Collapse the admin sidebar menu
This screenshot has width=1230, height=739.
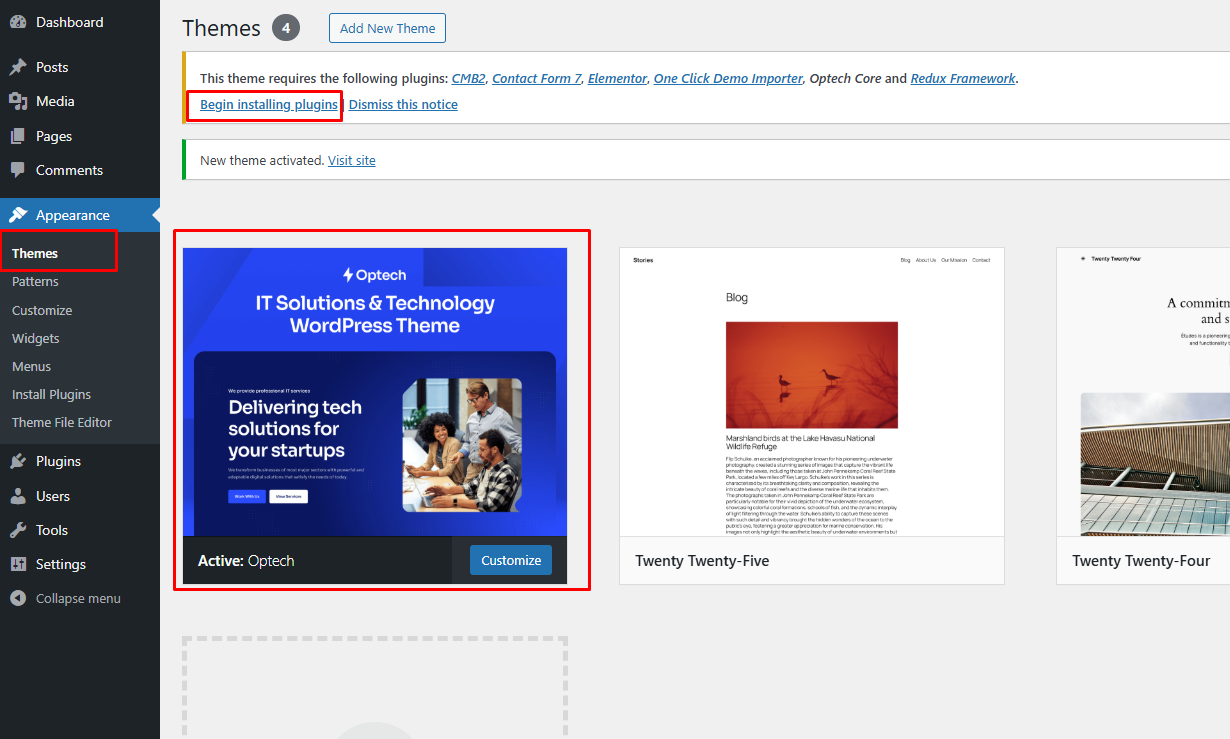(x=66, y=598)
